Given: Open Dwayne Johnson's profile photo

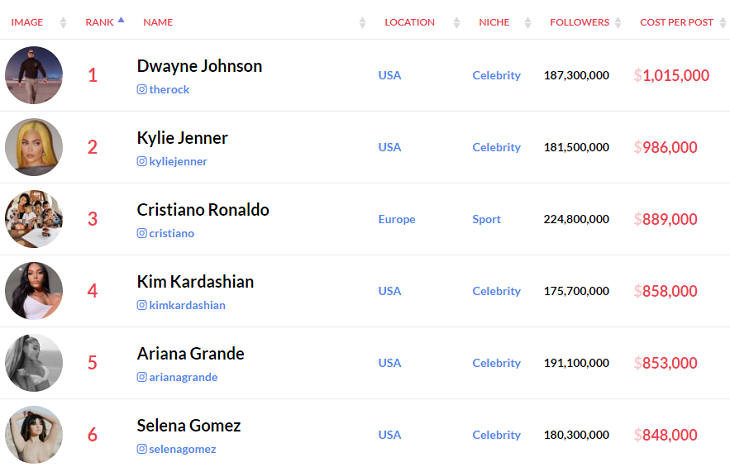Looking at the screenshot, I should [x=34, y=76].
